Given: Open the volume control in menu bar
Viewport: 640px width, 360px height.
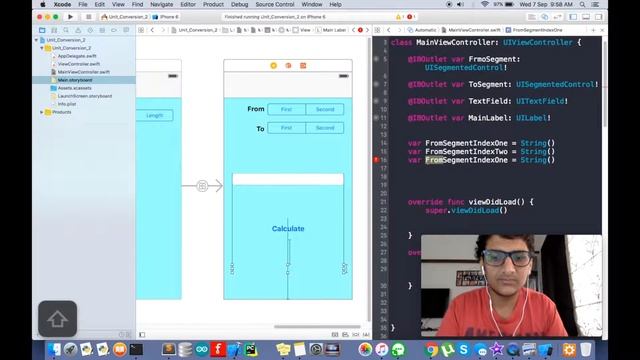Looking at the screenshot, I should [x=460, y=4].
